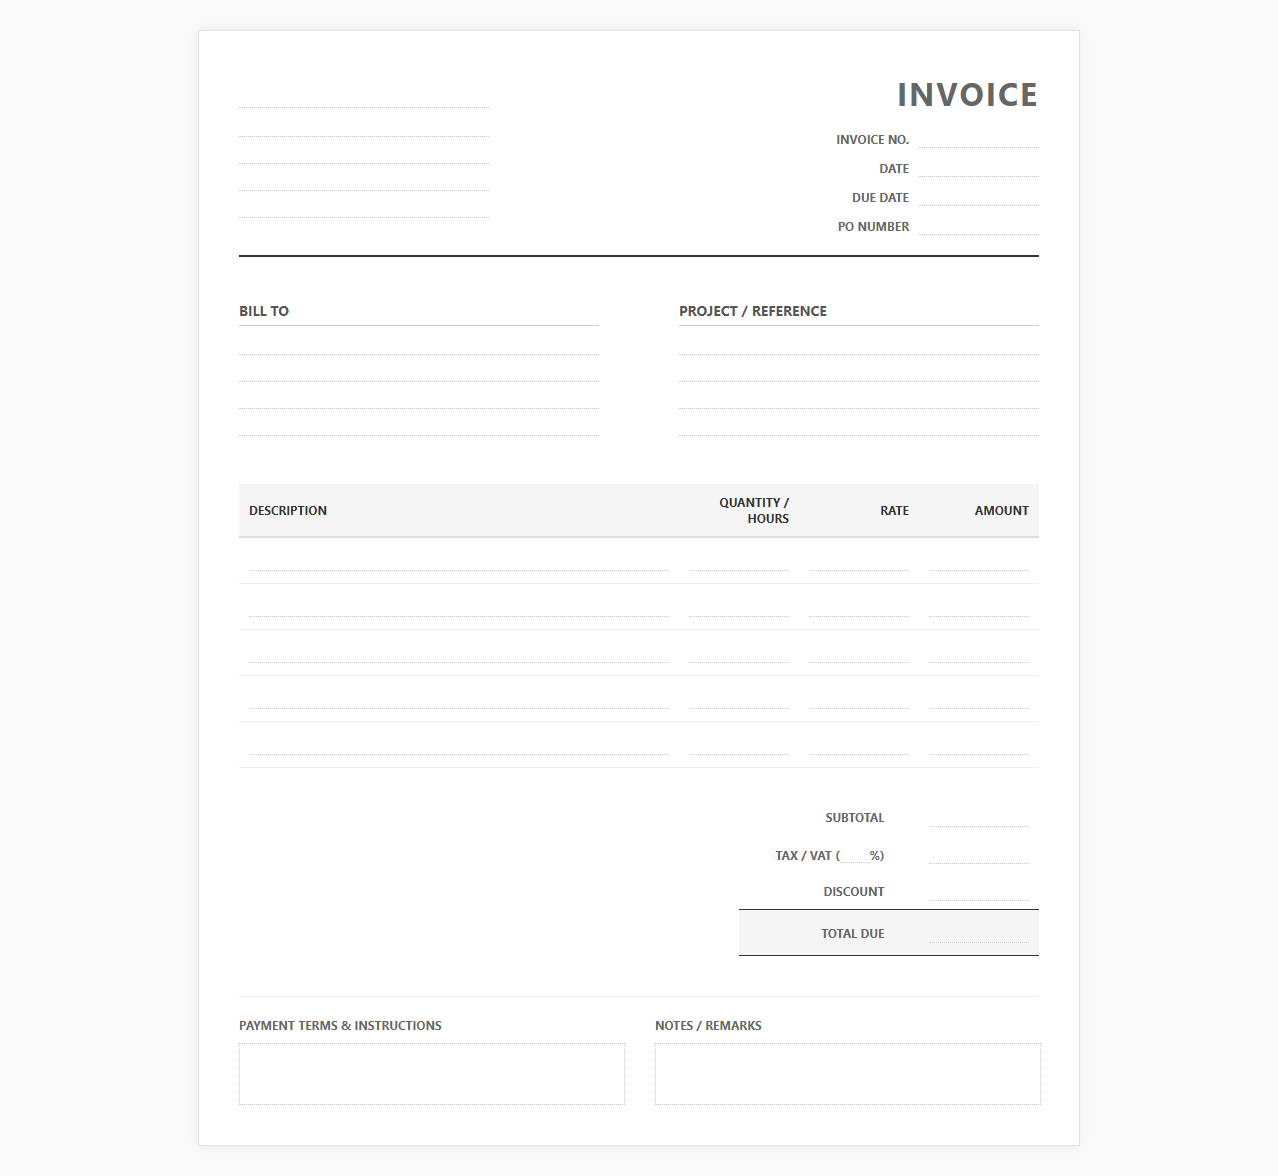The image size is (1278, 1176).
Task: Click the BILL TO heading
Action: [264, 311]
